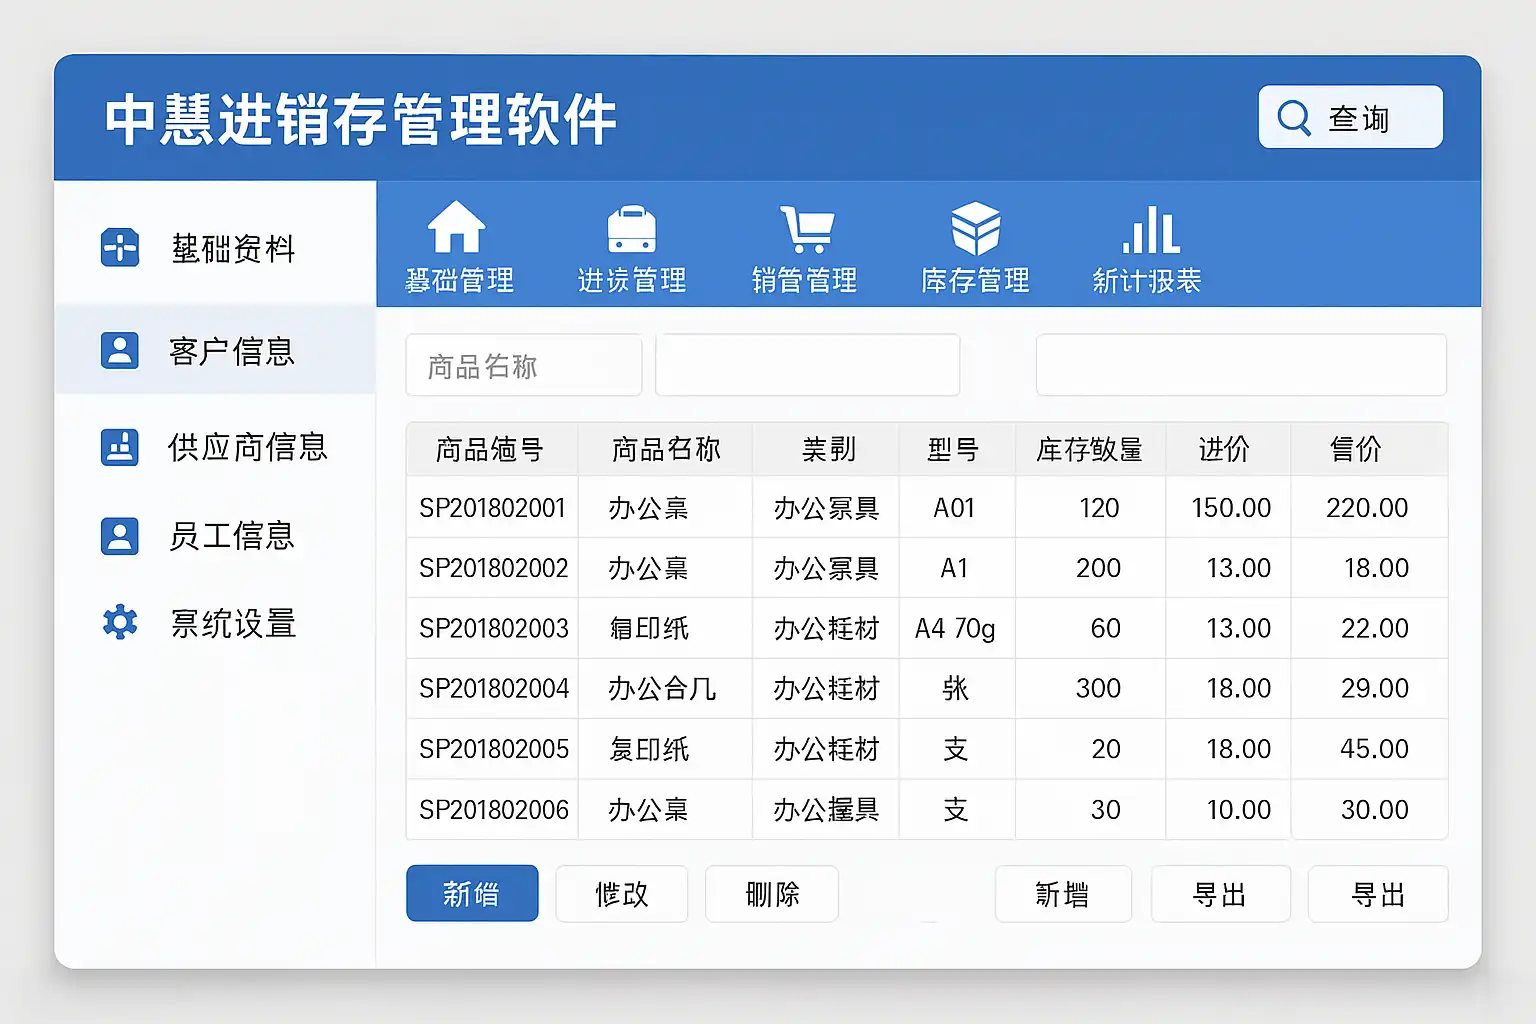Click the 售价 column header

point(1355,450)
